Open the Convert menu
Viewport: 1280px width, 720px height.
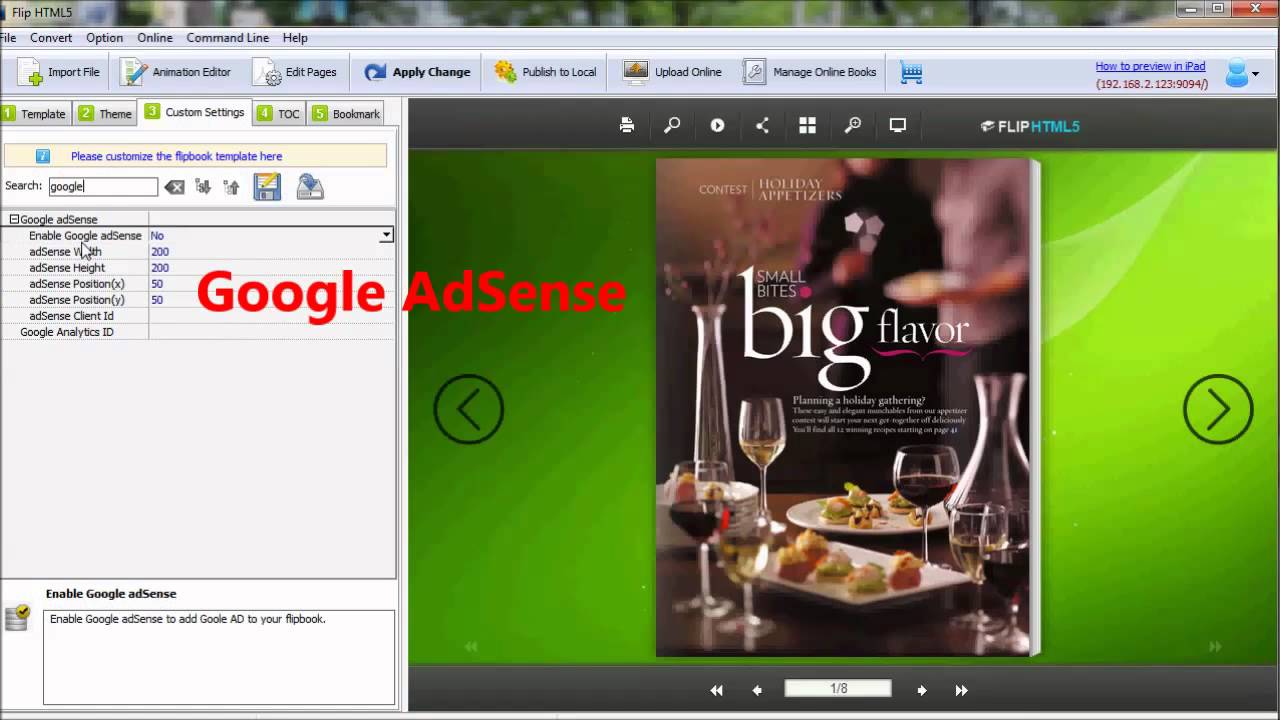[x=51, y=38]
